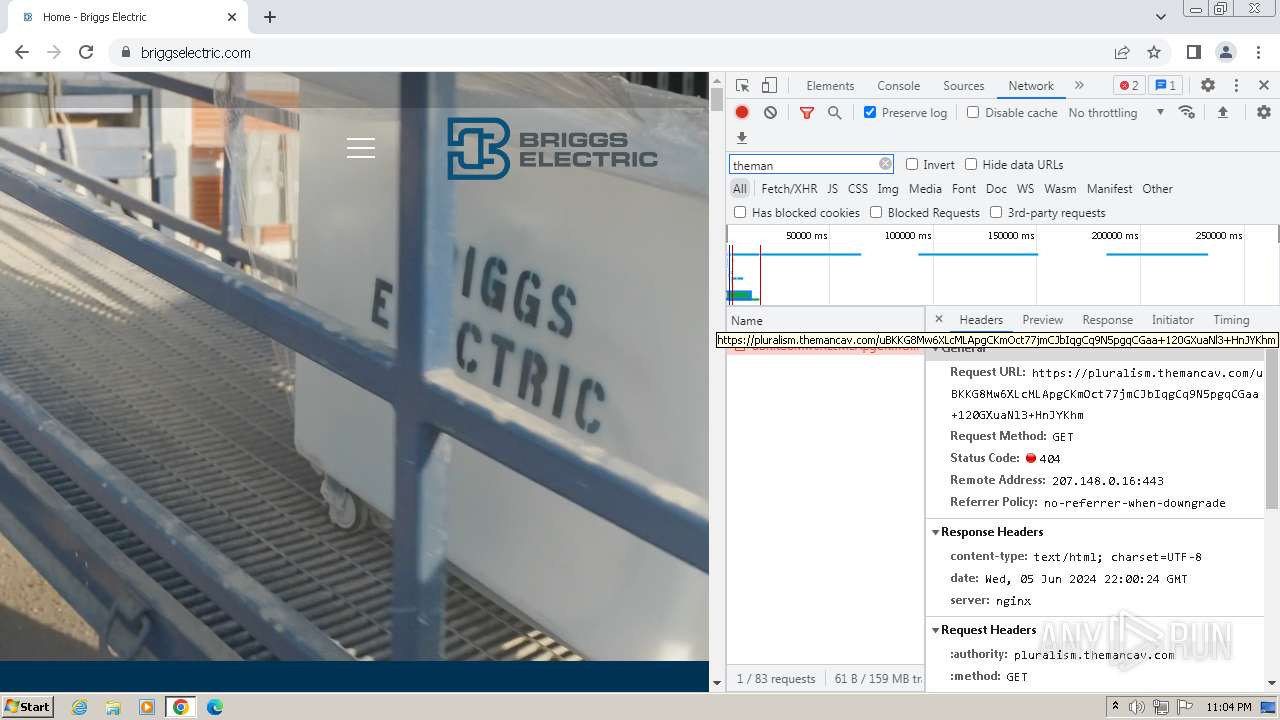Filter by Img requests
Screen dimensions: 1280x720
pos(888,188)
